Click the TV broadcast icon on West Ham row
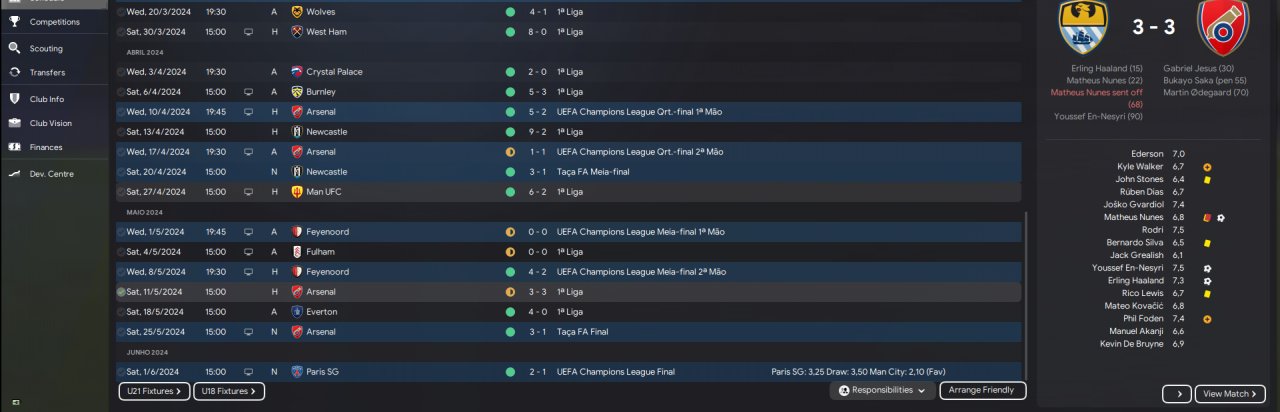The width and height of the screenshot is (1280, 412). (249, 32)
